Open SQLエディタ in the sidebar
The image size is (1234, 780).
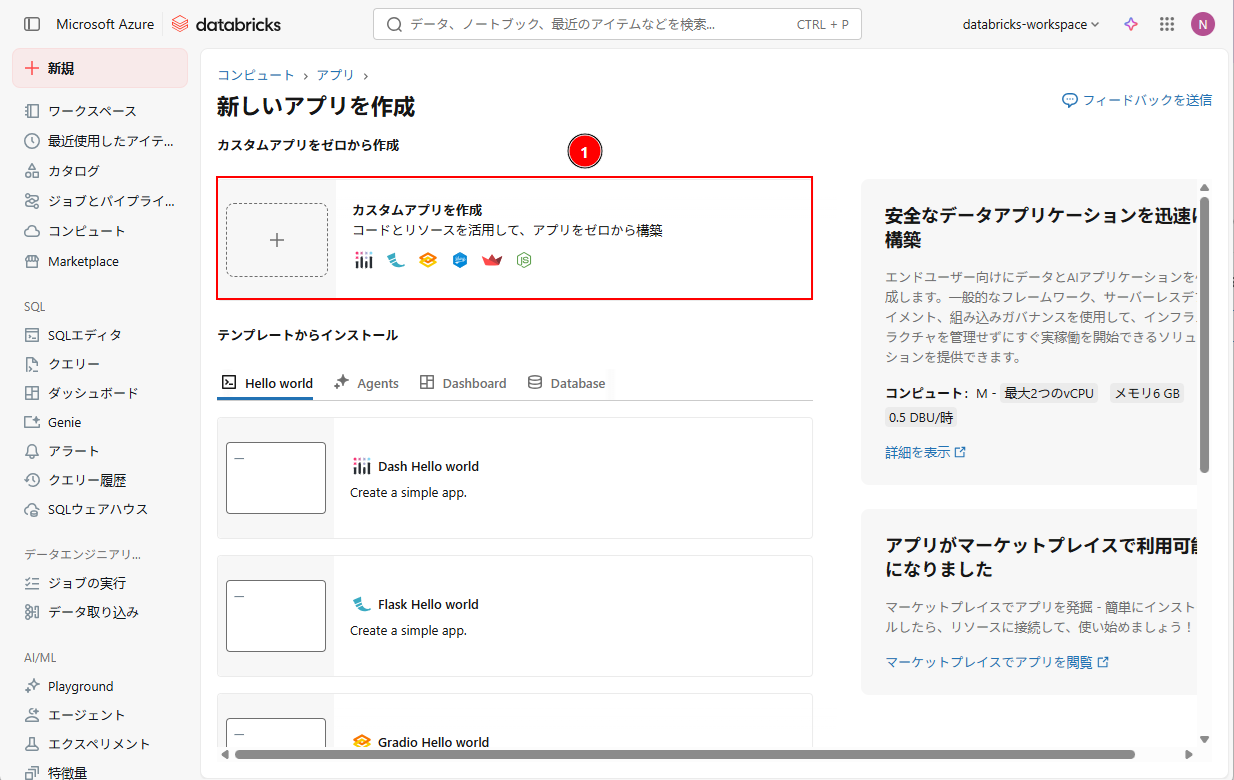coord(84,335)
